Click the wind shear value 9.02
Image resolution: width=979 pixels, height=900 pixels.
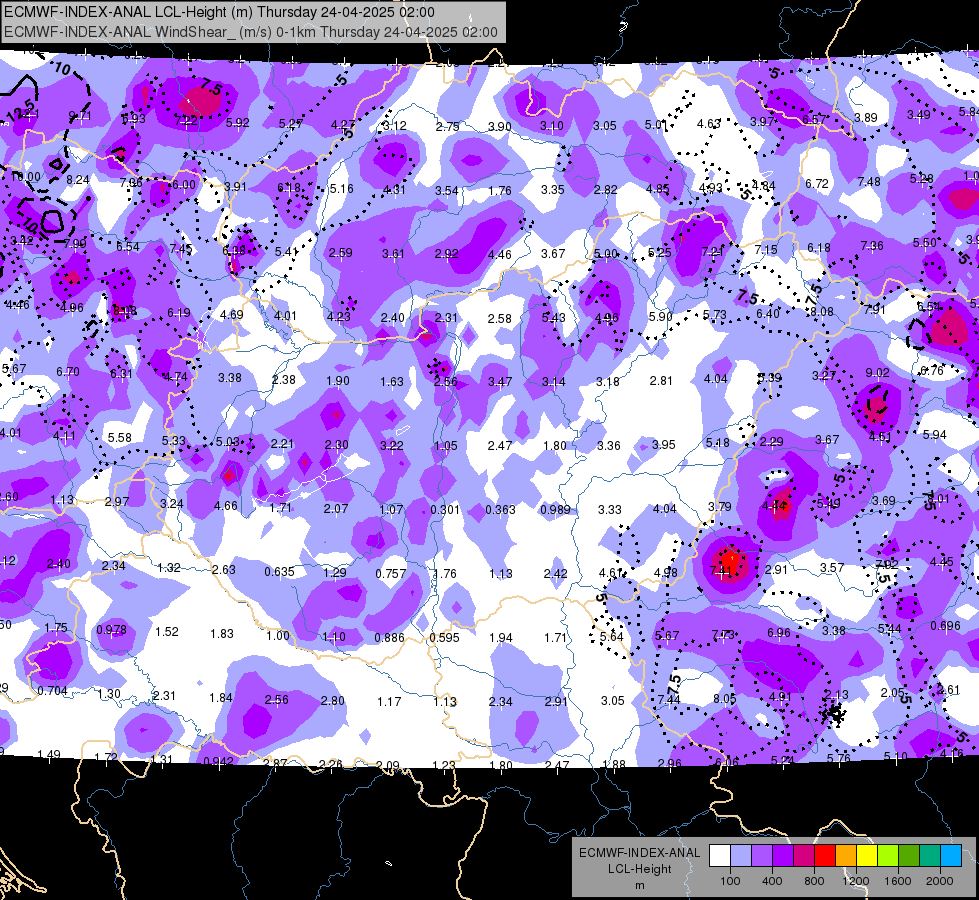pos(877,373)
